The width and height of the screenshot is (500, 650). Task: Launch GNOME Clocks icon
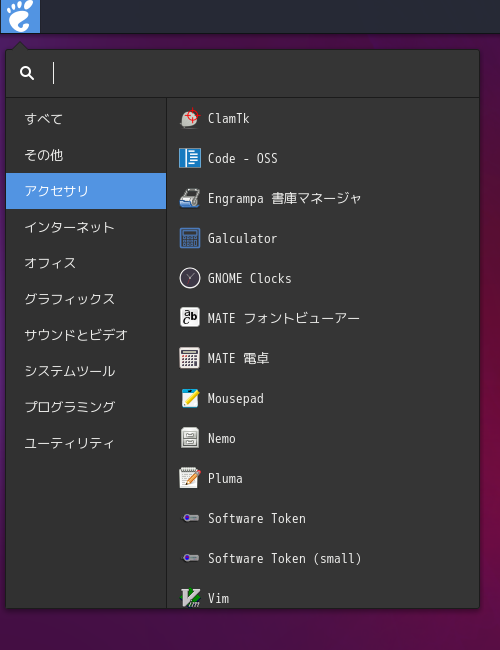tap(190, 278)
